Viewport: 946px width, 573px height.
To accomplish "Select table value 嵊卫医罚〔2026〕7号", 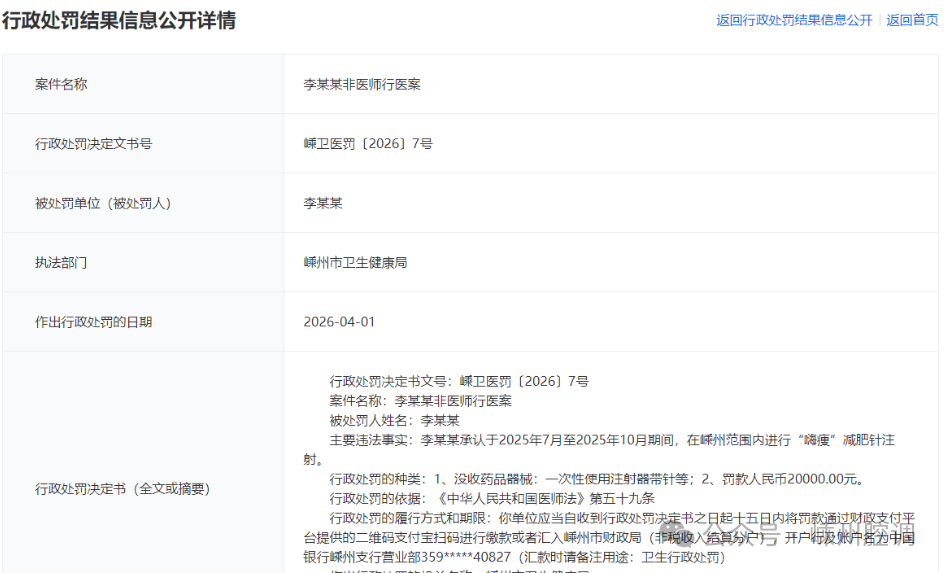I will pos(368,144).
